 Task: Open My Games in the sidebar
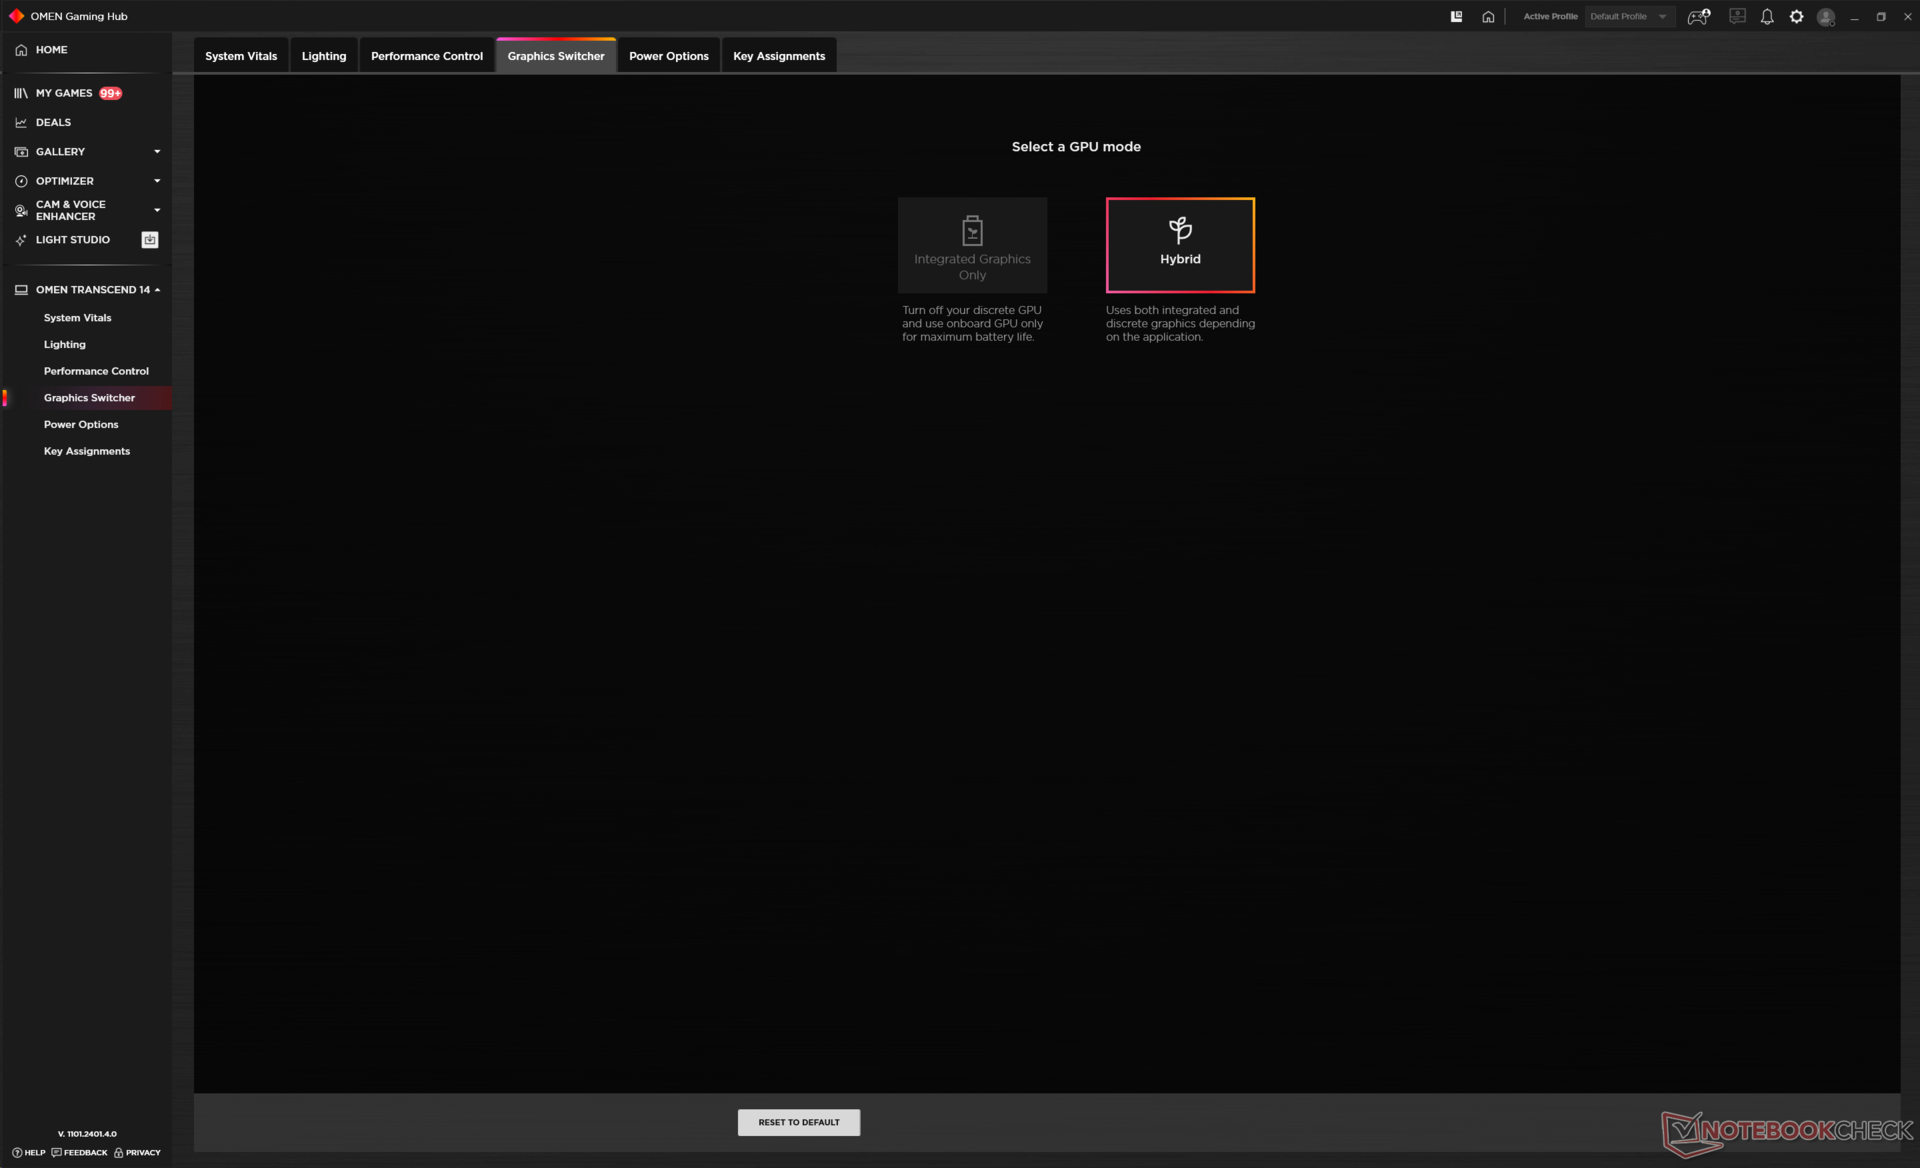pyautogui.click(x=64, y=93)
